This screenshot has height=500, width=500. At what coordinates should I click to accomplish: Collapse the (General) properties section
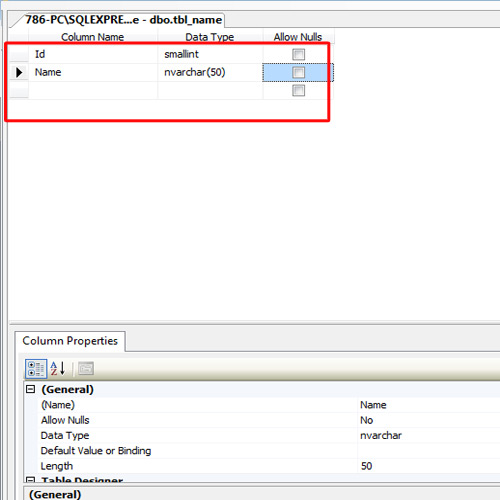(31, 389)
